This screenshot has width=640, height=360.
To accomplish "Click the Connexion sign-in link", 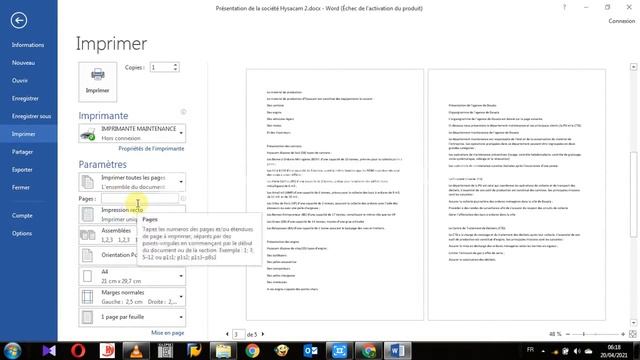I will (622, 21).
